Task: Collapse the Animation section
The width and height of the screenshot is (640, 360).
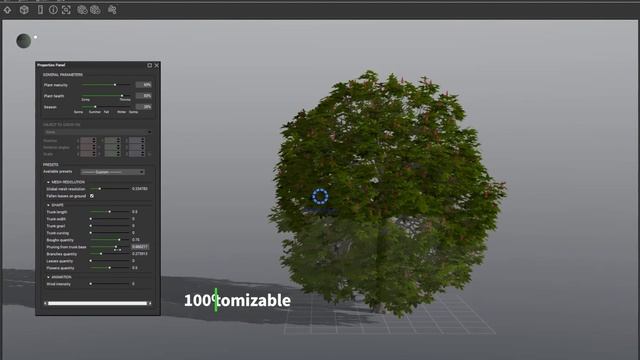Action: coord(48,277)
